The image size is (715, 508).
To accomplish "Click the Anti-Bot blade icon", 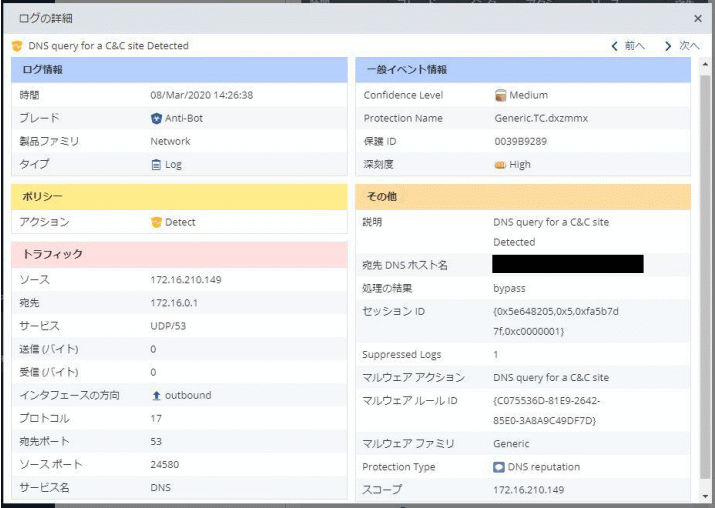I will pyautogui.click(x=156, y=118).
